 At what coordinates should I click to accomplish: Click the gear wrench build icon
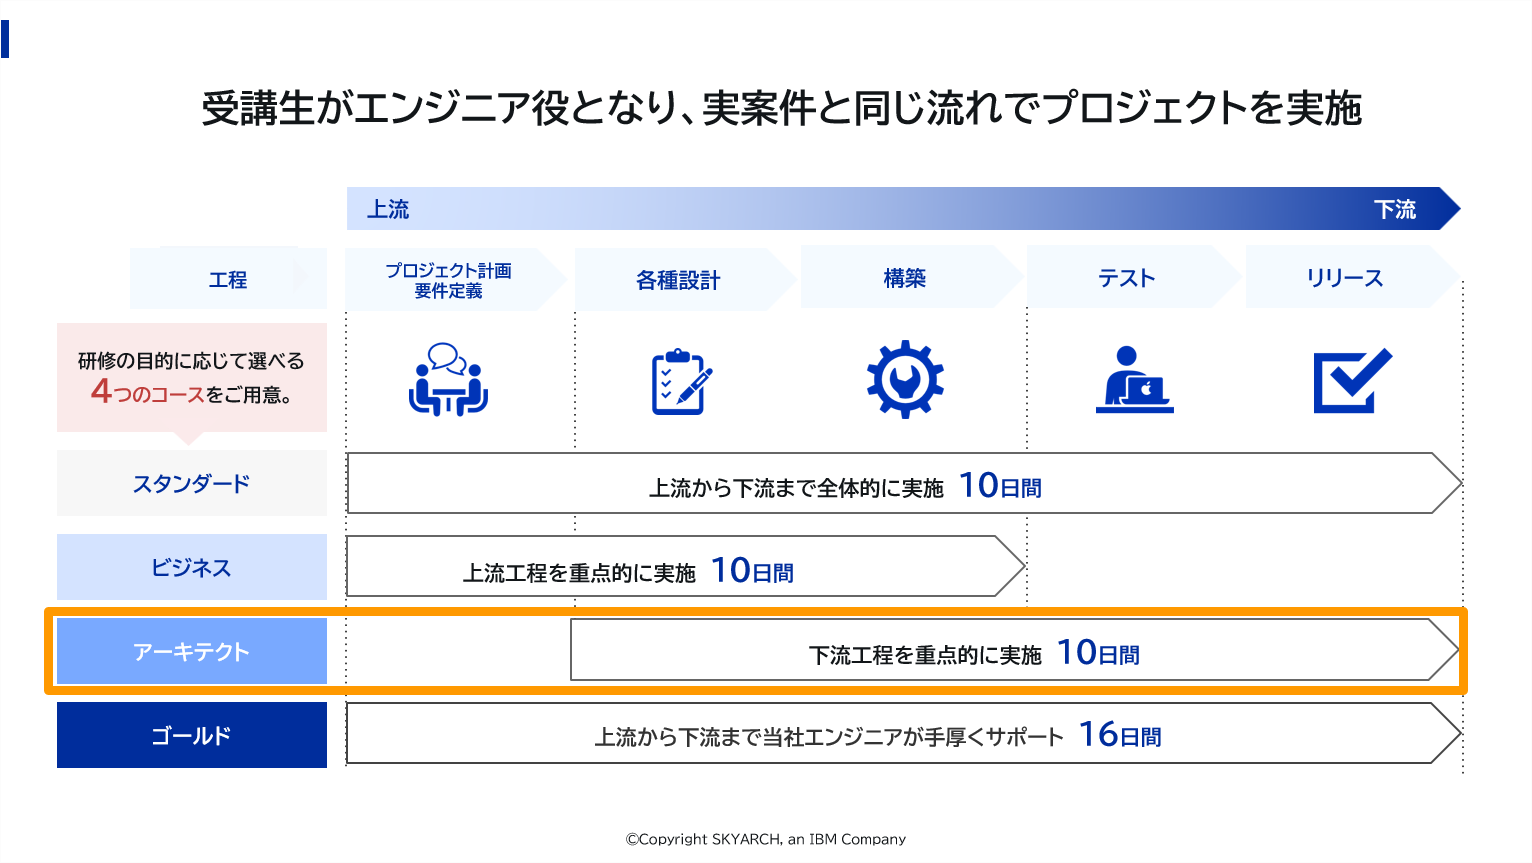pos(904,380)
